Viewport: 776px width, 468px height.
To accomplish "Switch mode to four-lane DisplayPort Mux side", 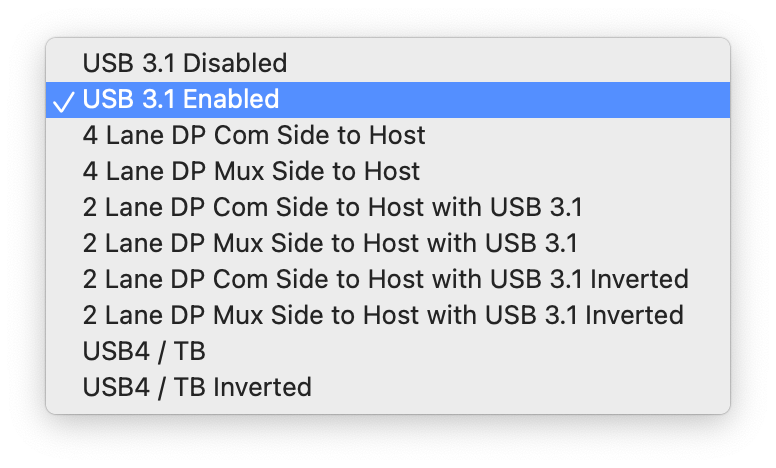I will 251,171.
